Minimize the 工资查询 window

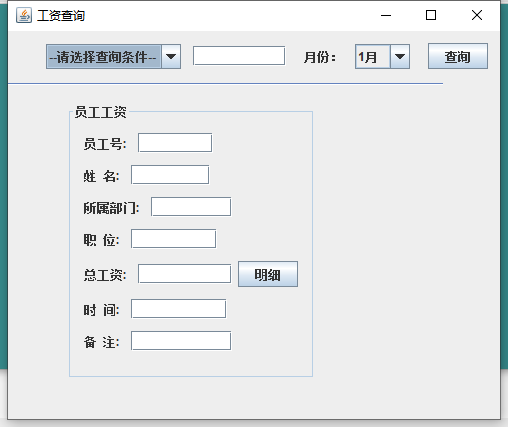point(386,15)
